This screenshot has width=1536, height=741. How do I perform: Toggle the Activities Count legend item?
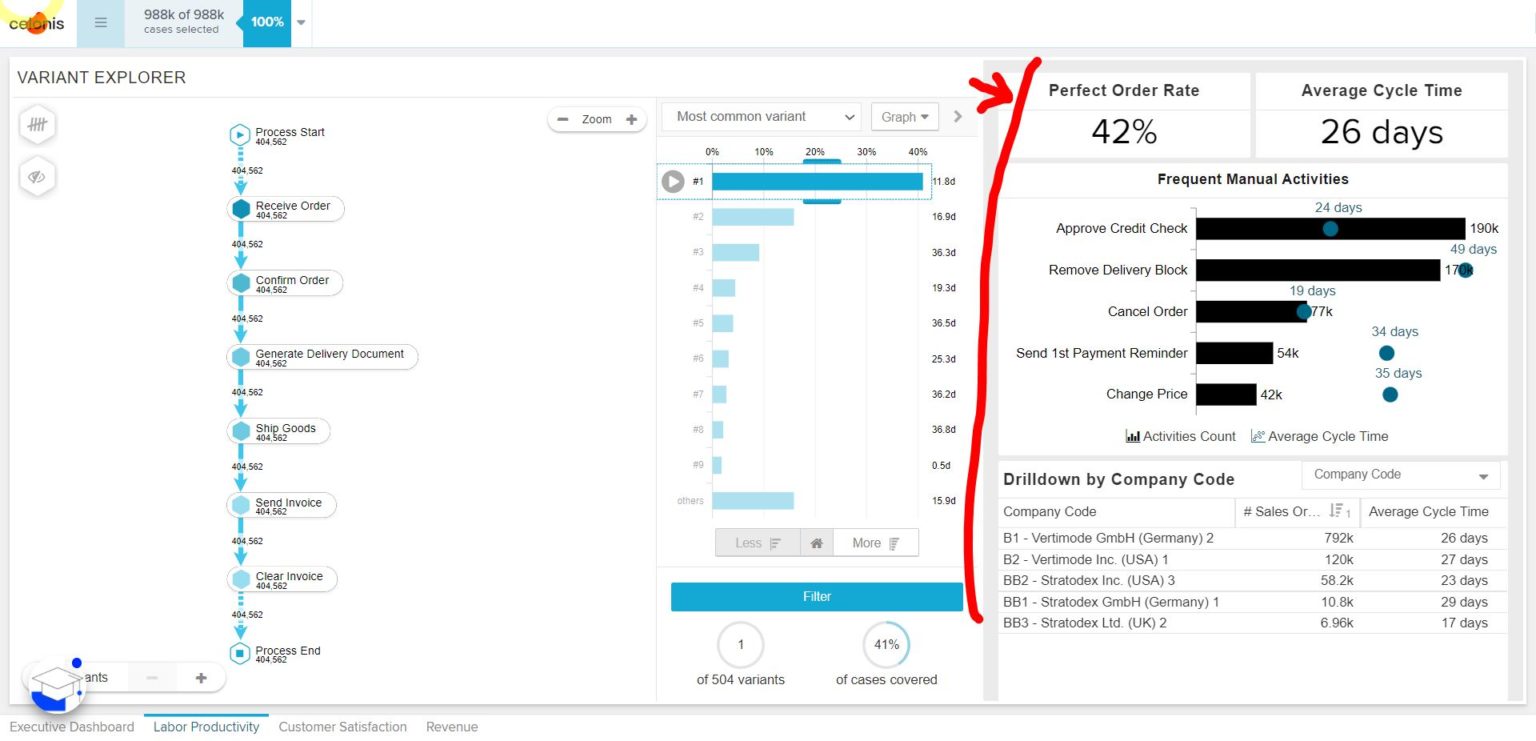coord(1181,436)
